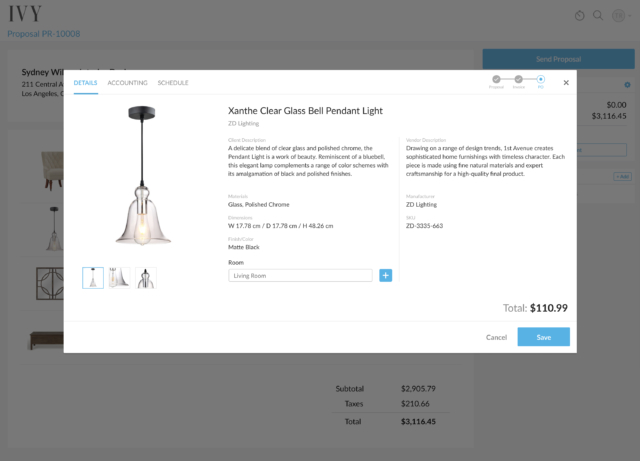Click the bold proposal Total $3,116.45 beneath Taxes
The image size is (640, 461).
click(x=418, y=421)
